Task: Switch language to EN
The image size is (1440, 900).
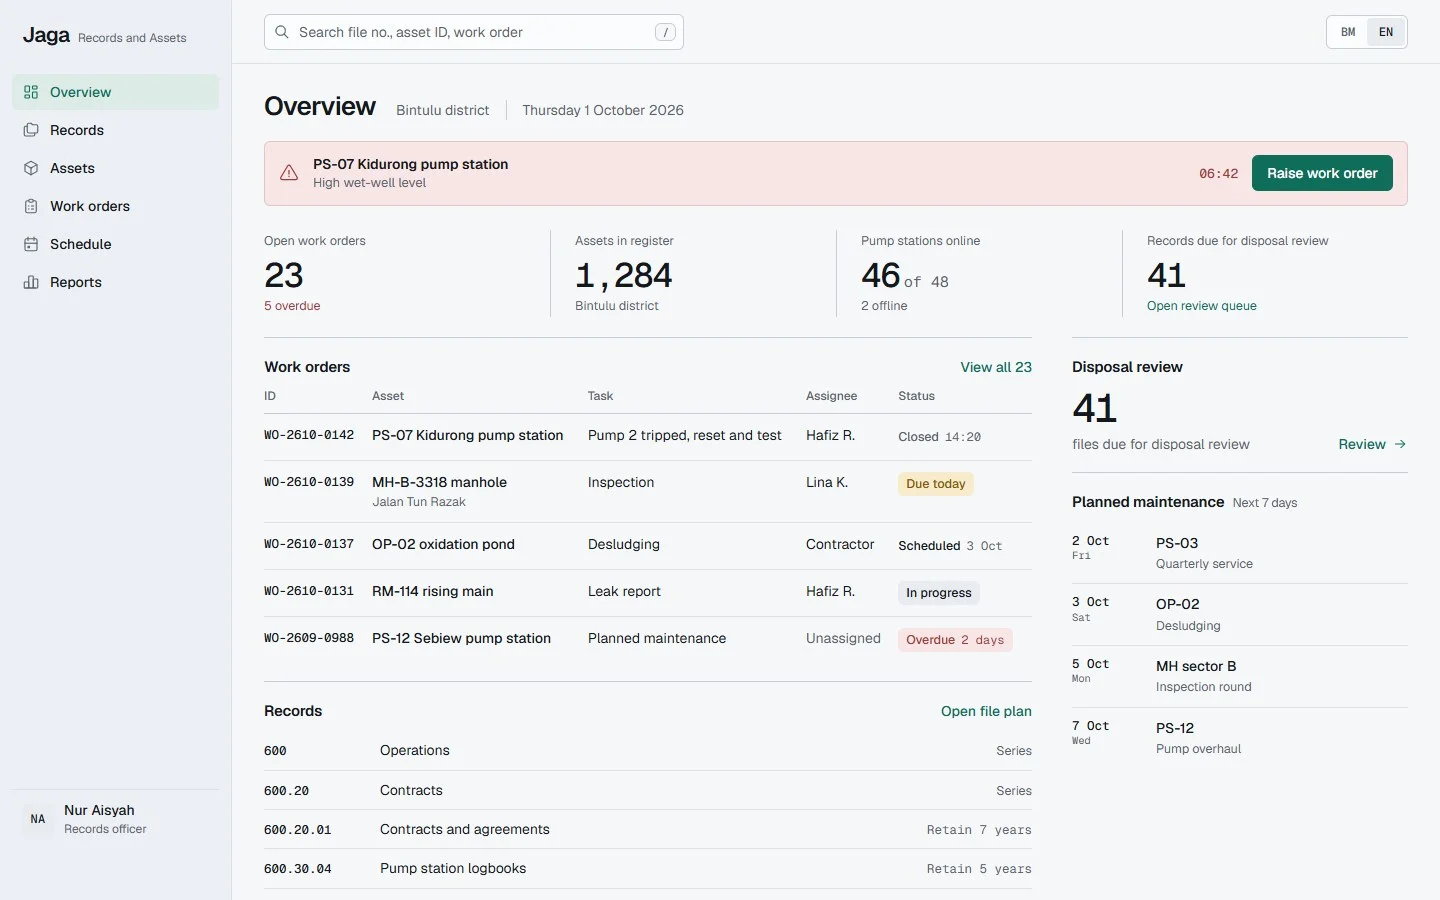Action: [x=1386, y=32]
